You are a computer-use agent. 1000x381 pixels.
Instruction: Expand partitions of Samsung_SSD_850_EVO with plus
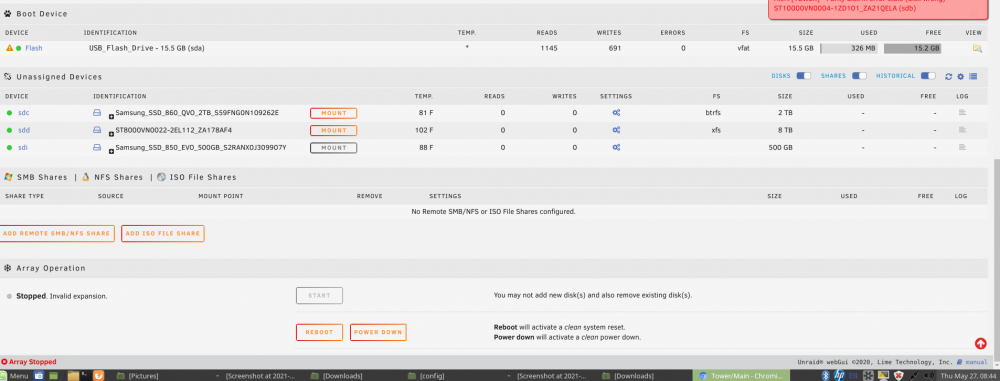[112, 151]
